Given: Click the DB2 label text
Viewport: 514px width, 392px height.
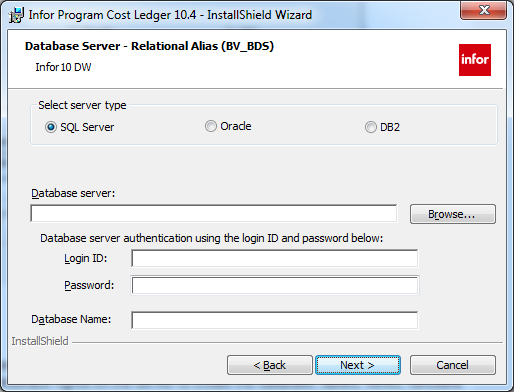Looking at the screenshot, I should click(x=390, y=127).
